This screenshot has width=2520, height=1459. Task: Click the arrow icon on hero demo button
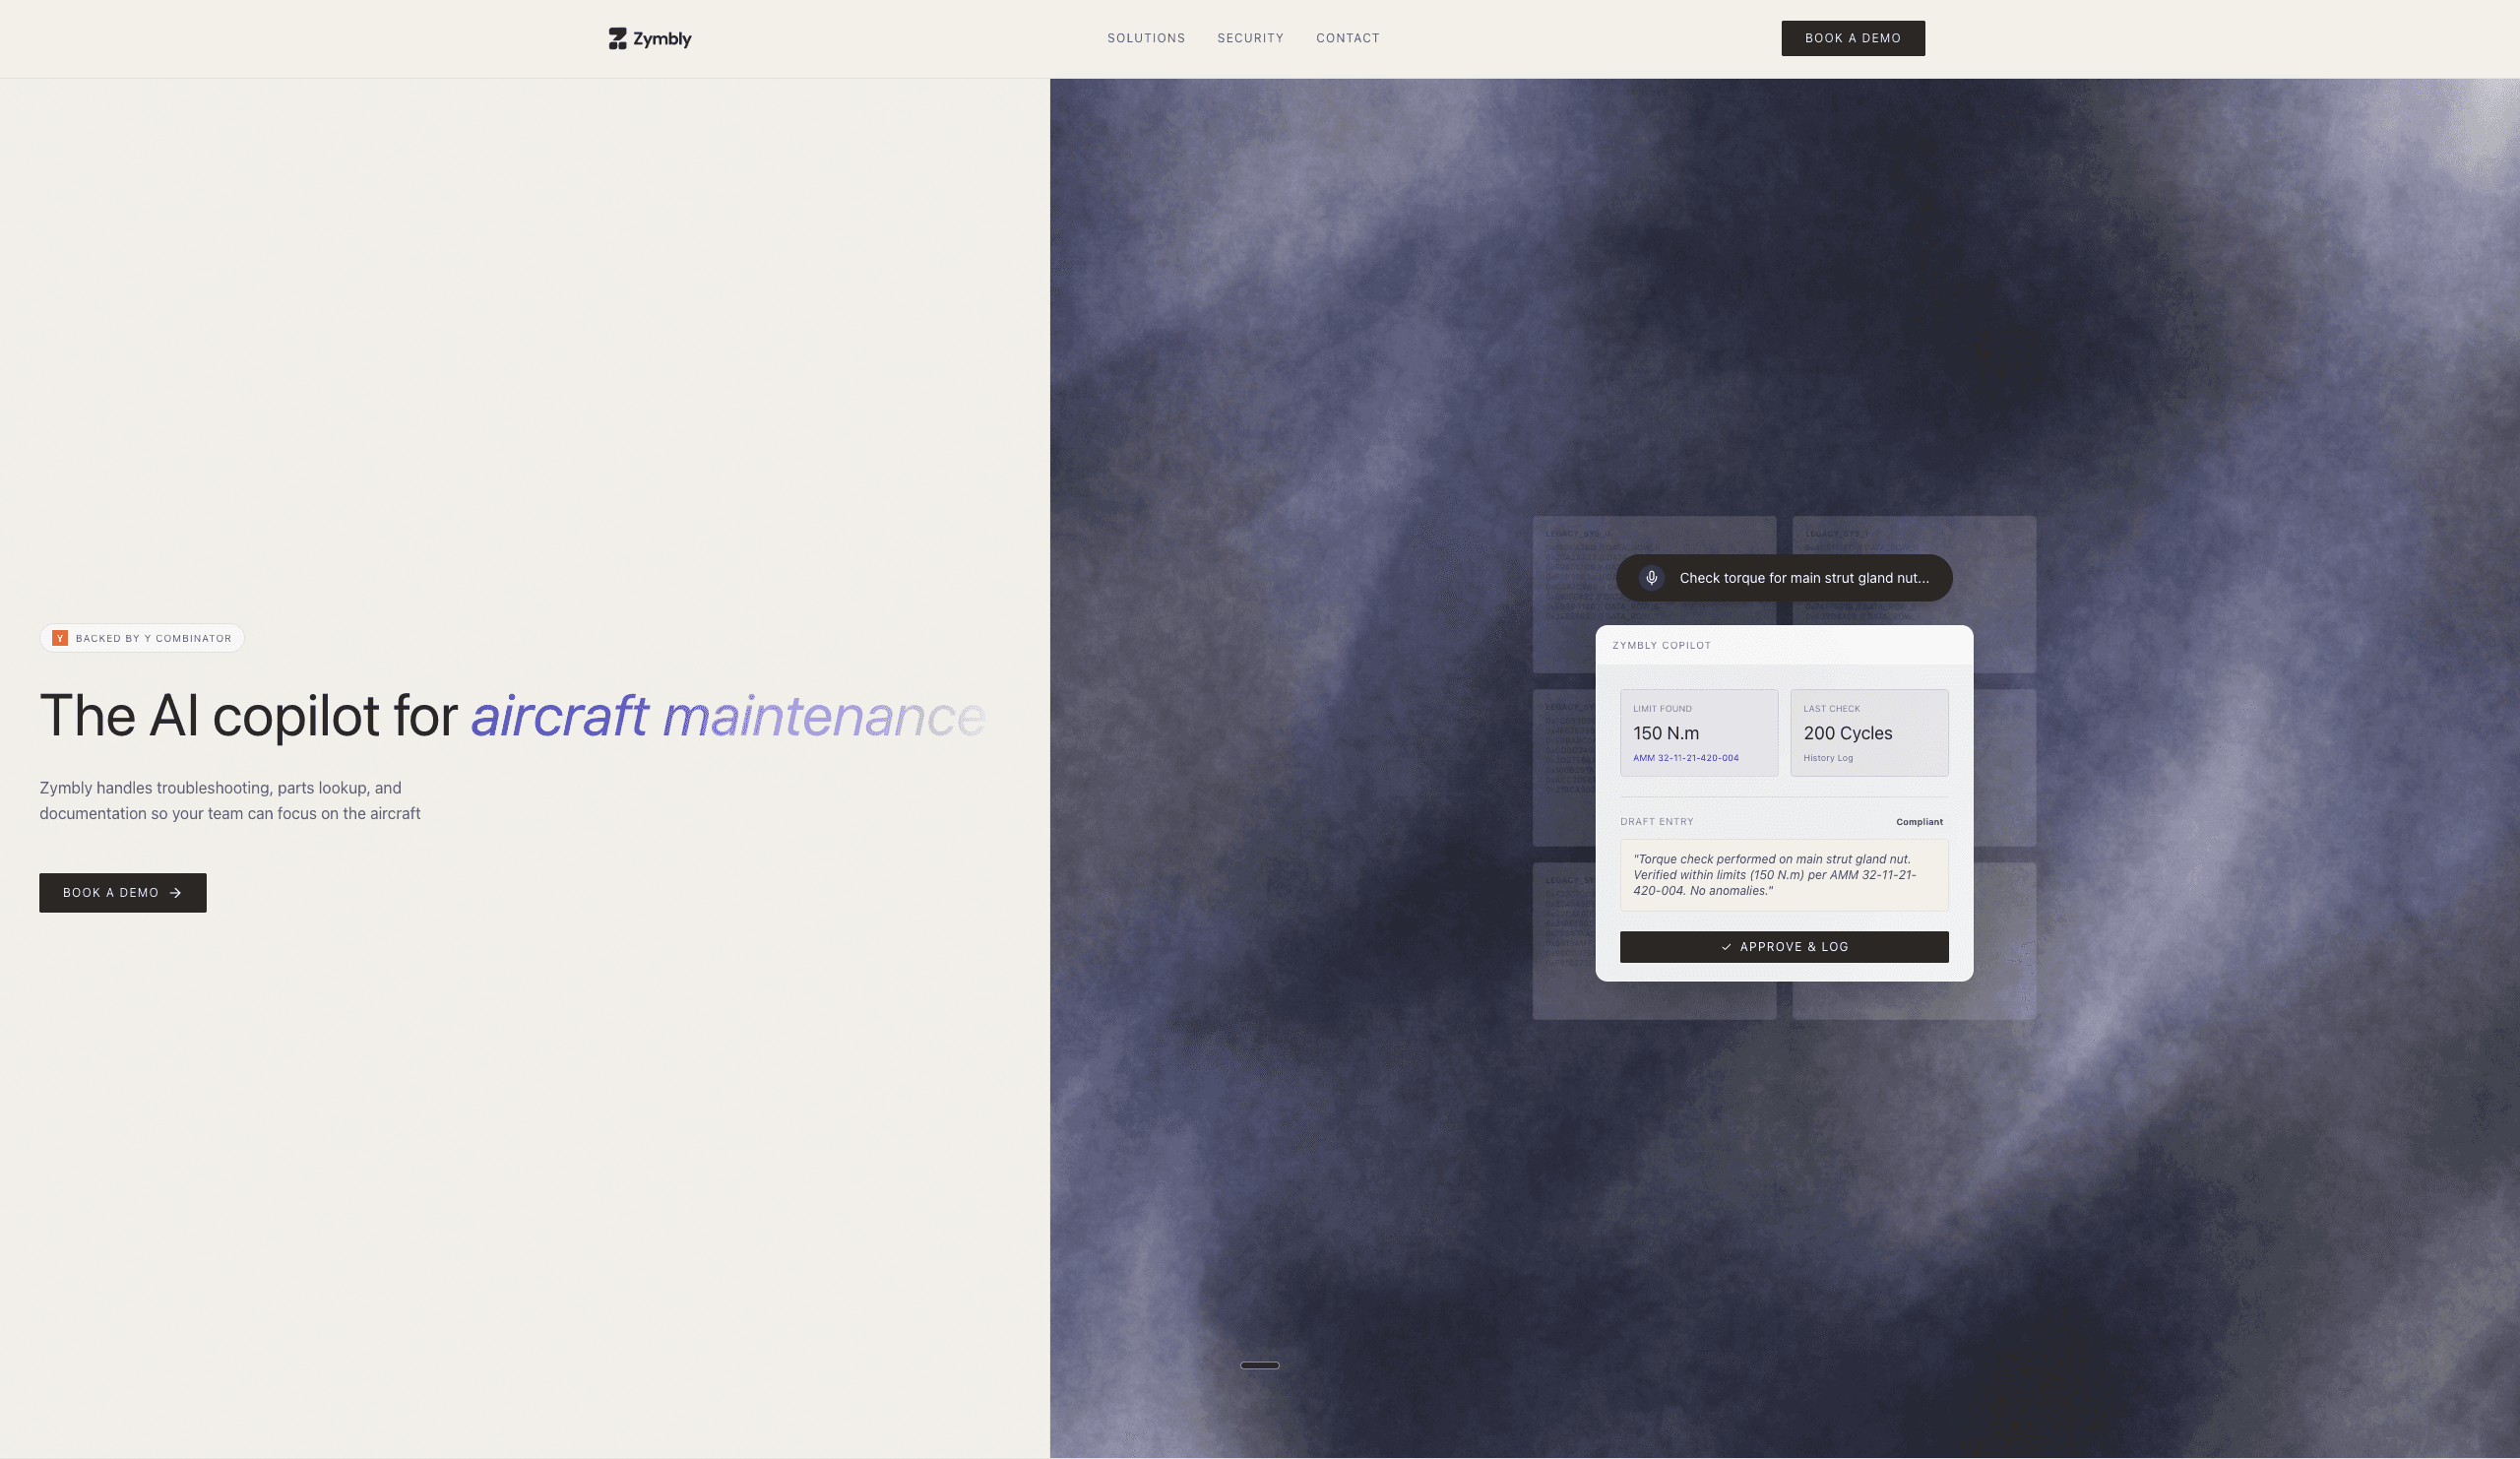click(x=176, y=893)
